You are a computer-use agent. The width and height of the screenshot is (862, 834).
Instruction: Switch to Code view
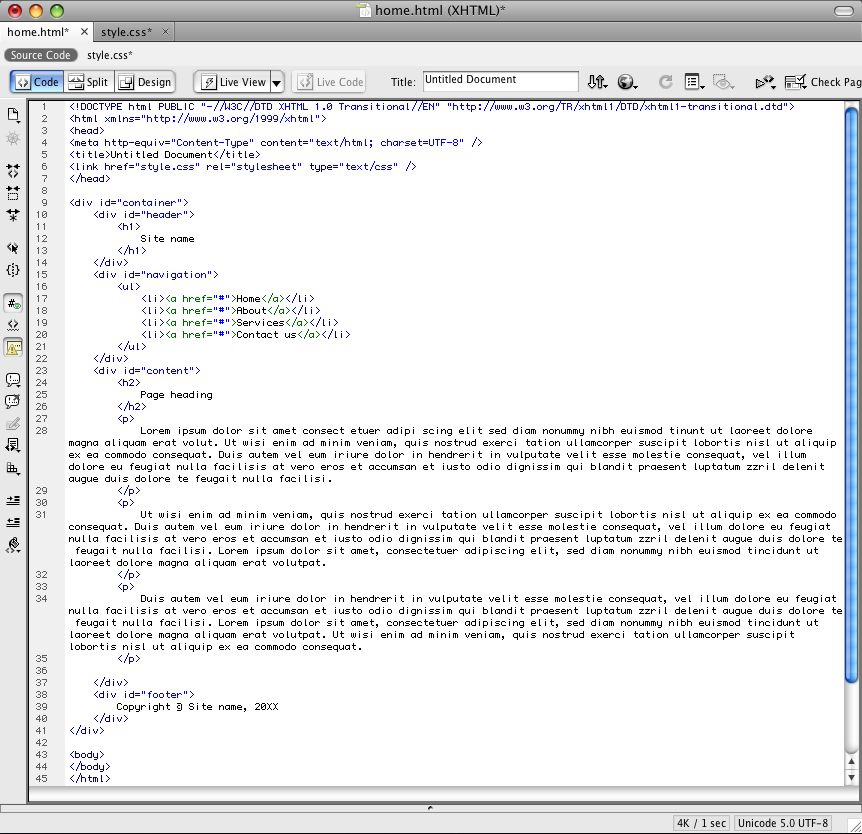[x=37, y=82]
